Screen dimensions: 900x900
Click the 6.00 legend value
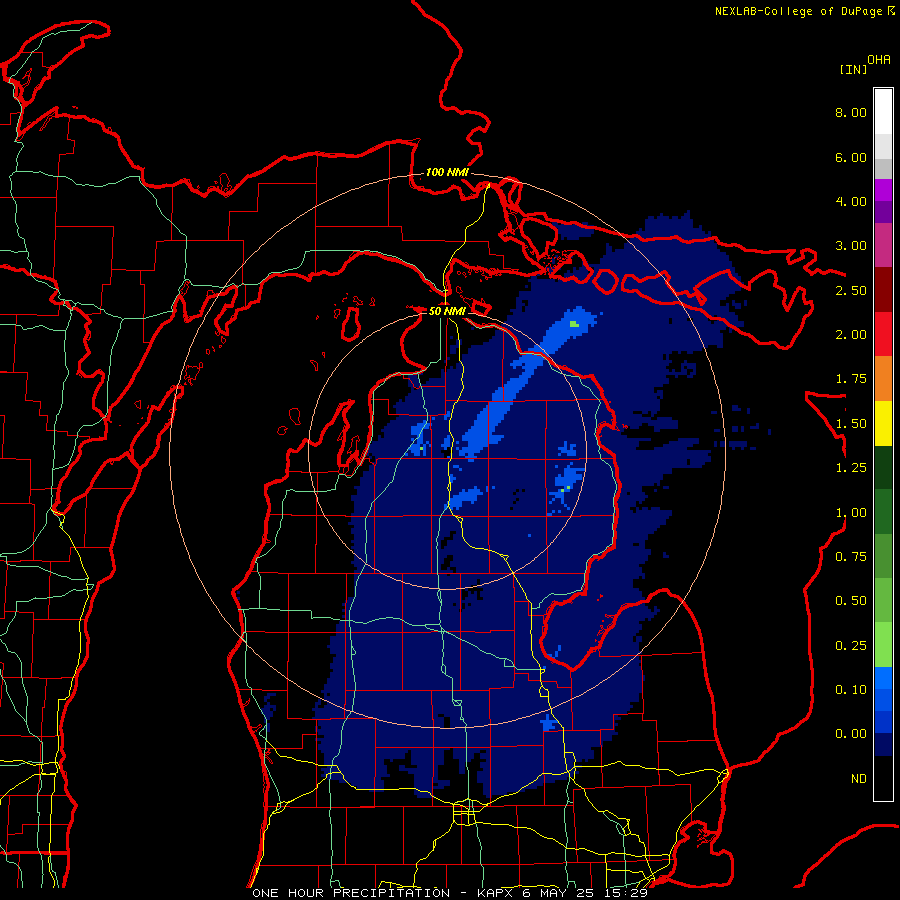coord(851,157)
